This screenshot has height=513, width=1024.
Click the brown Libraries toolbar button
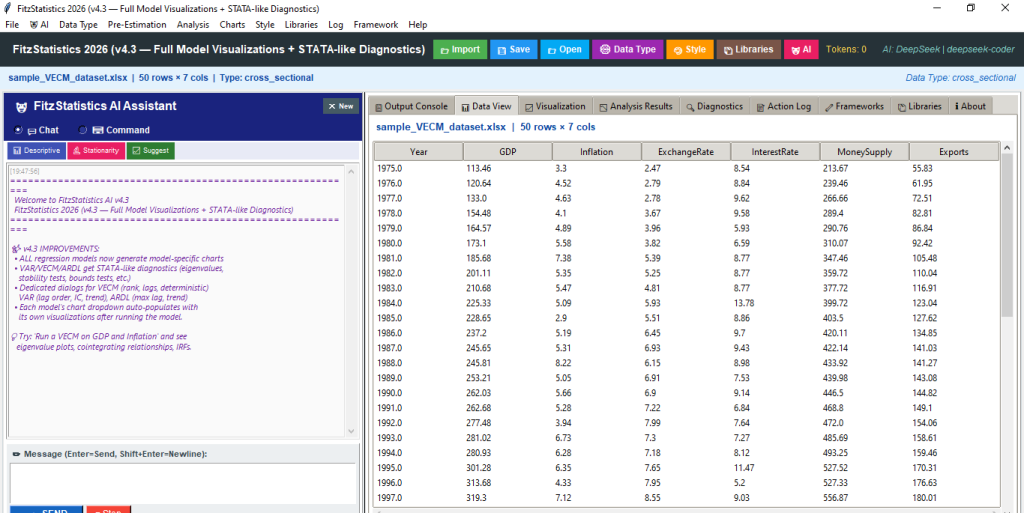pos(748,50)
